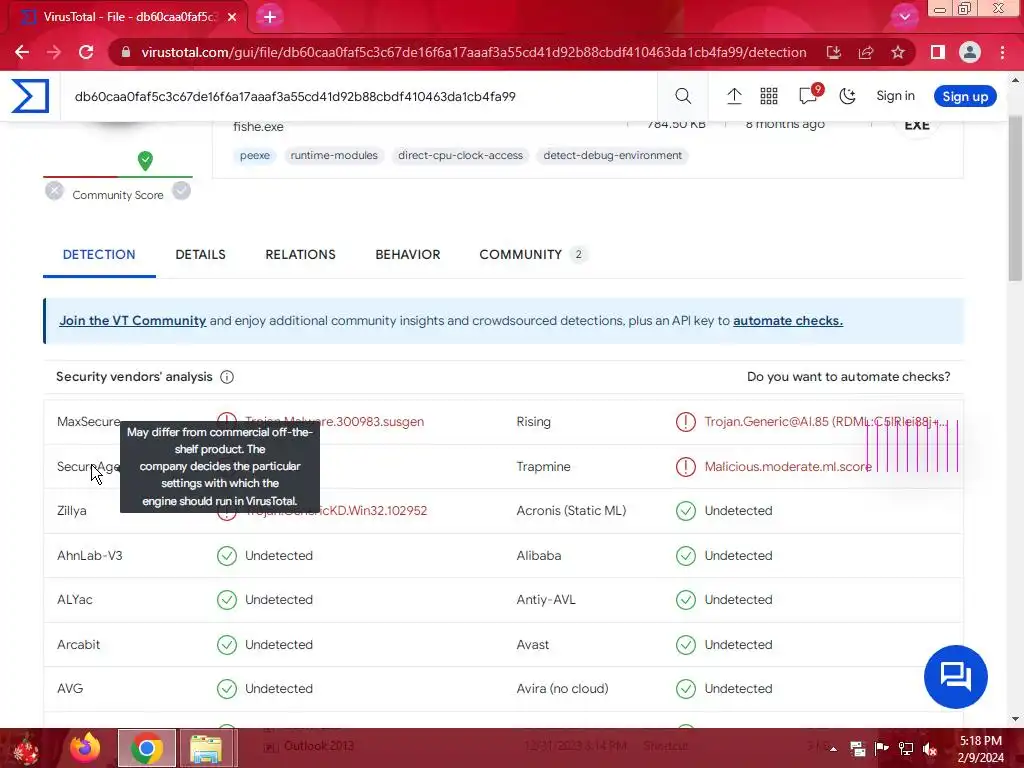This screenshot has height=768, width=1024.
Task: Follow the automate checks link
Action: 788,321
